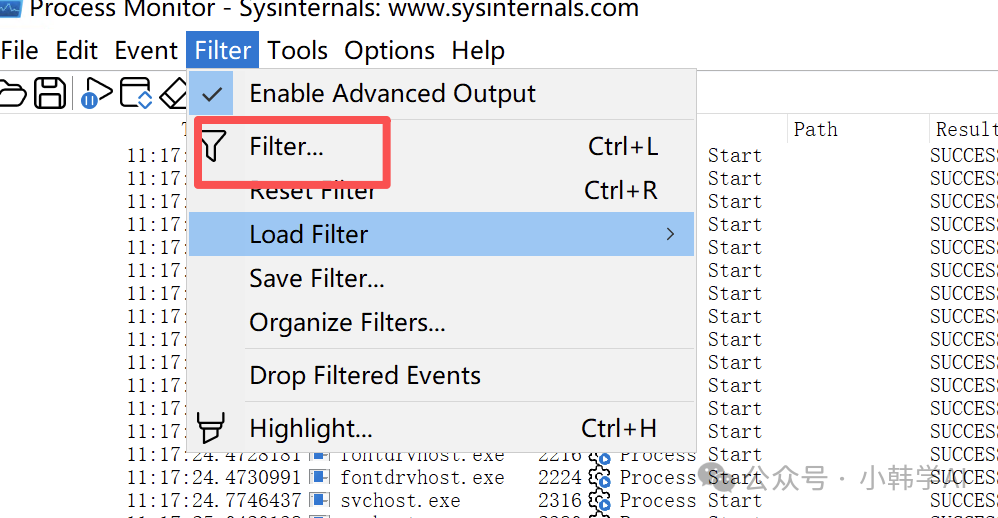
Task: Click the process icon next to svchost.exe
Action: (320, 500)
